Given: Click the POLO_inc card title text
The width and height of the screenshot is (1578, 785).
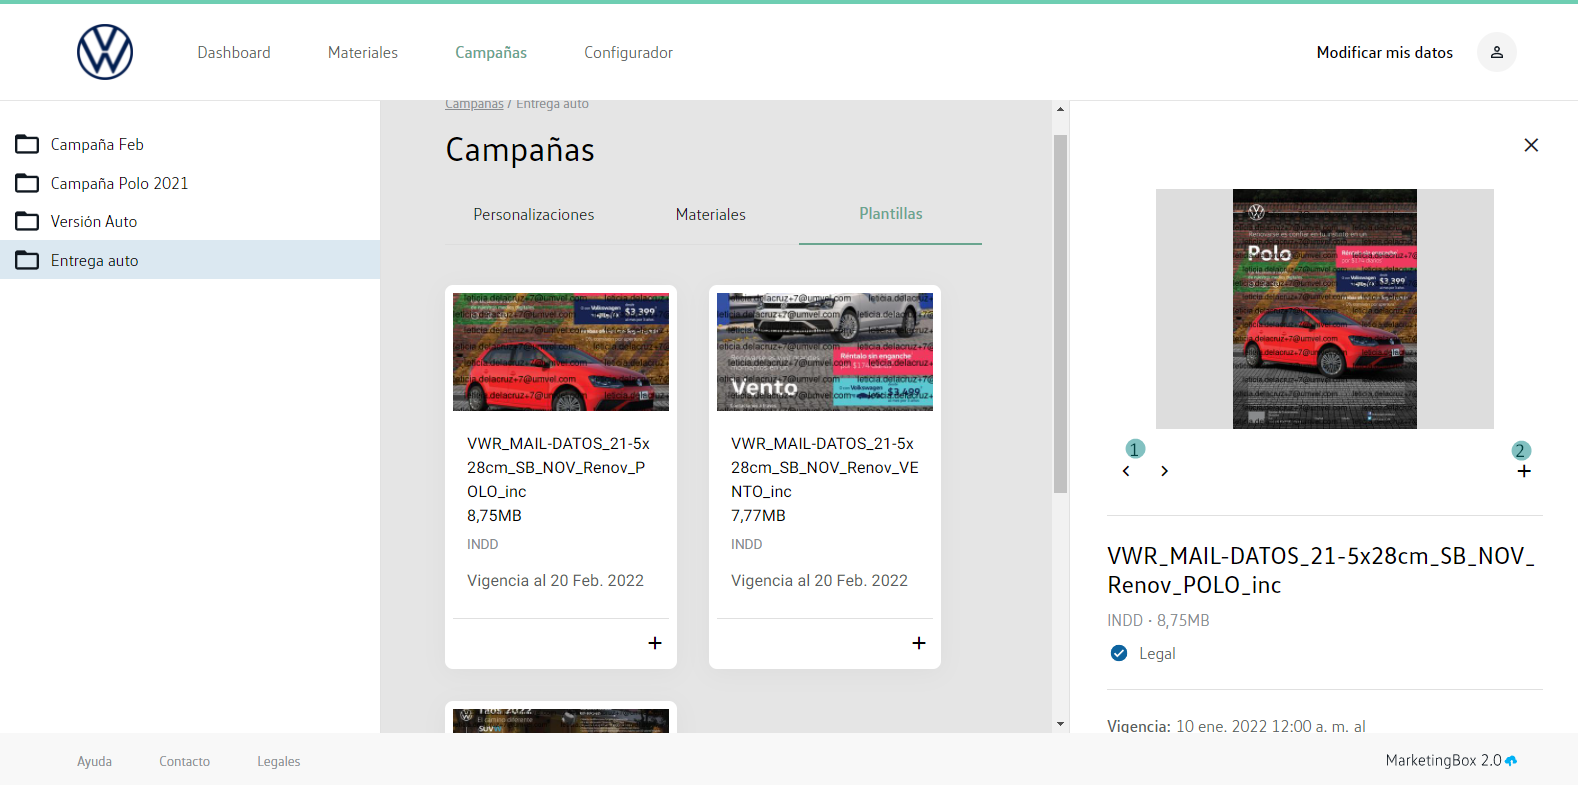Looking at the screenshot, I should coord(558,467).
